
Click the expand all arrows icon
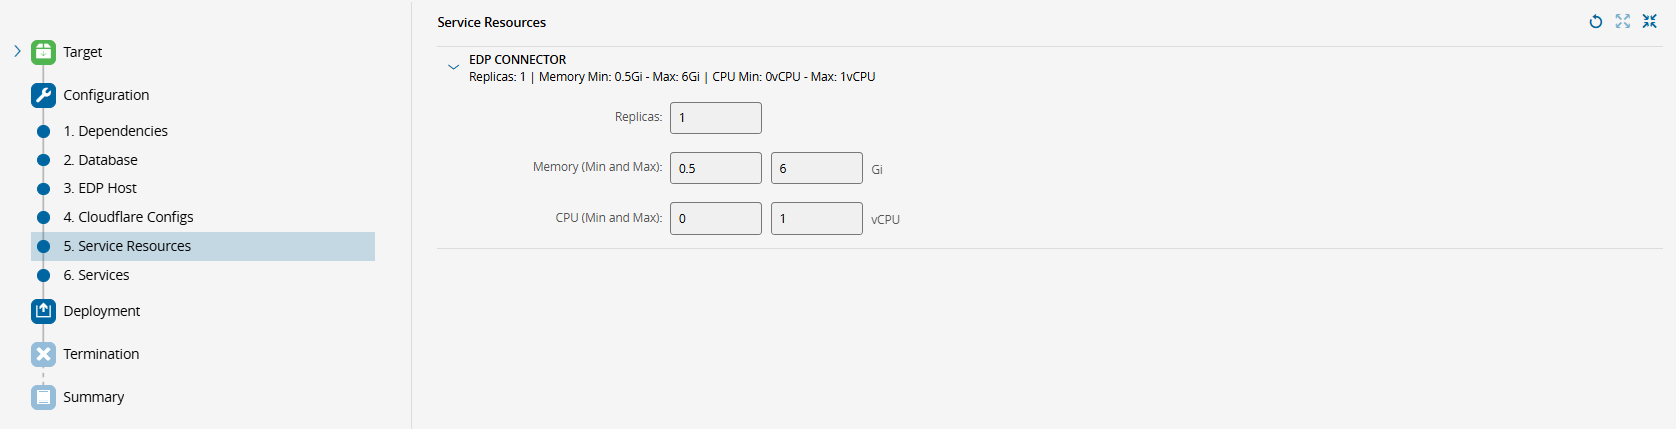pyautogui.click(x=1623, y=21)
